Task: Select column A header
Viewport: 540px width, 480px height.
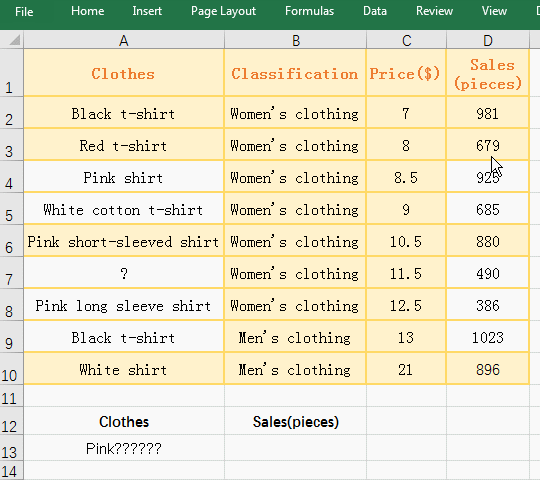Action: pyautogui.click(x=124, y=40)
